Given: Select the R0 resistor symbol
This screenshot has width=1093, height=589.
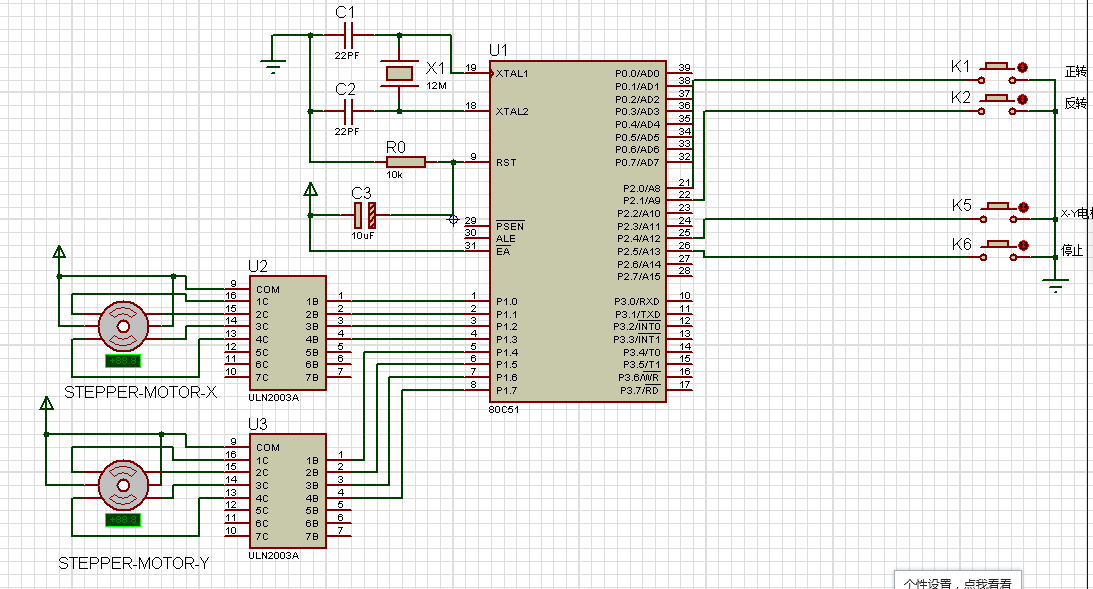Looking at the screenshot, I should point(405,162).
